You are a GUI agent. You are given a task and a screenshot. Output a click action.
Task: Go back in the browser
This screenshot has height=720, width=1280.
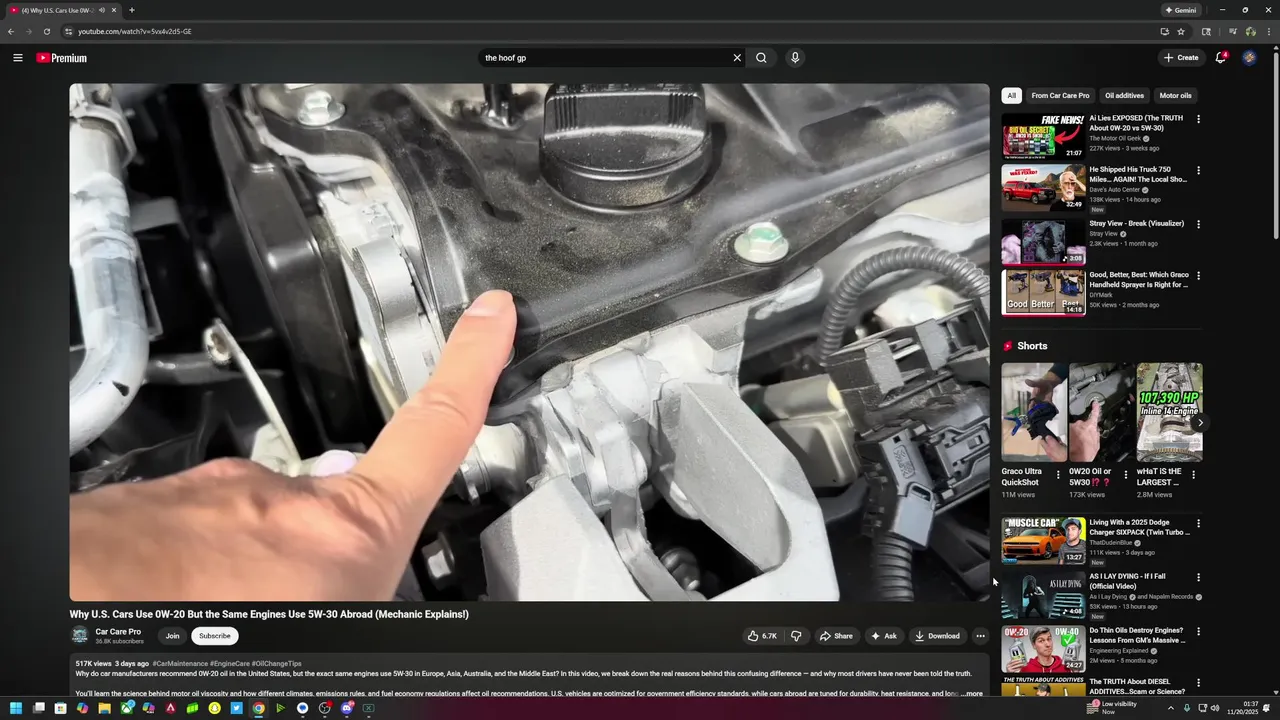point(11,31)
